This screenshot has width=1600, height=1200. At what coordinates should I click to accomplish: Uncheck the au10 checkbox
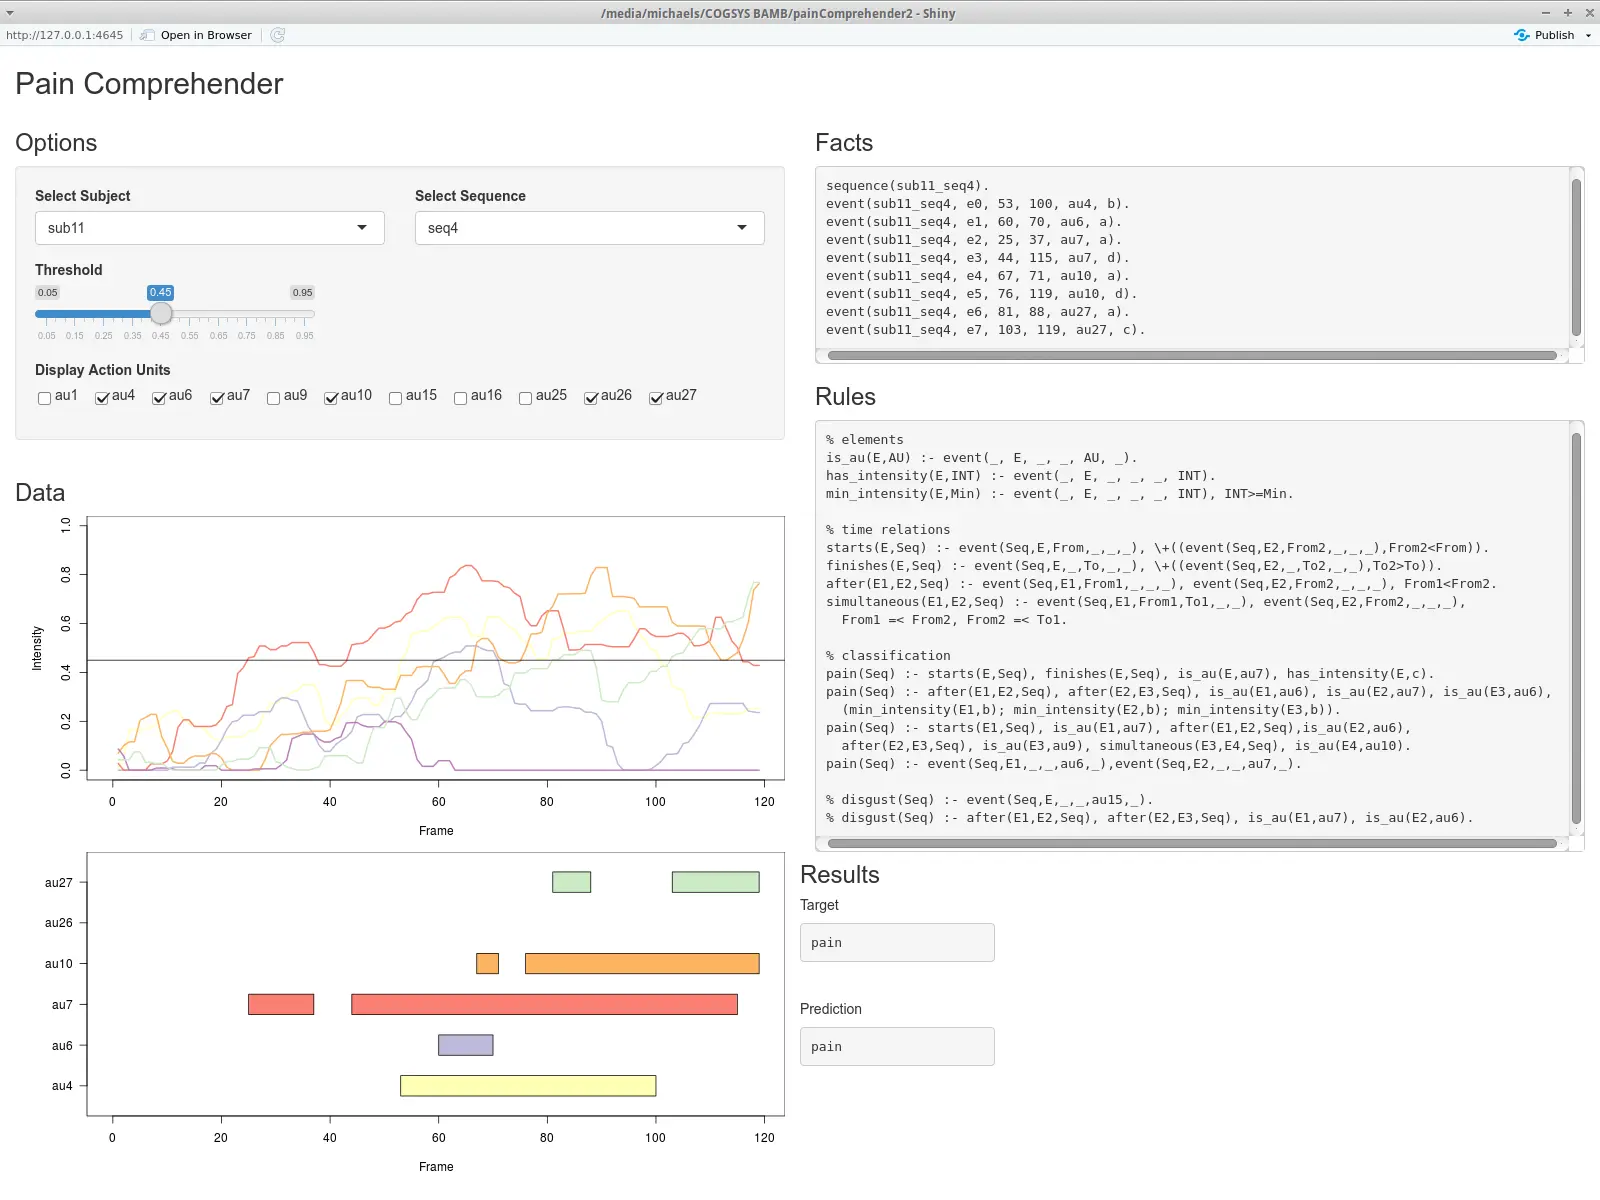[x=331, y=398]
